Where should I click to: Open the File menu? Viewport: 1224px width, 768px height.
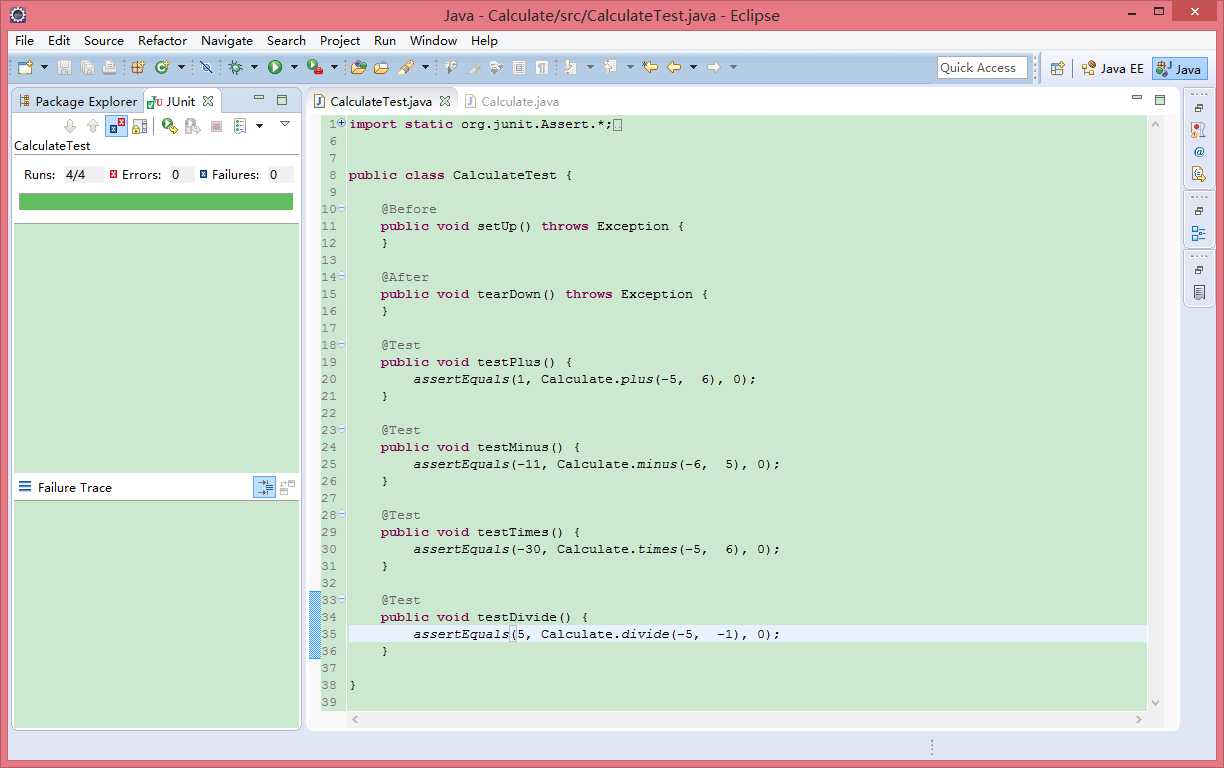pos(25,41)
